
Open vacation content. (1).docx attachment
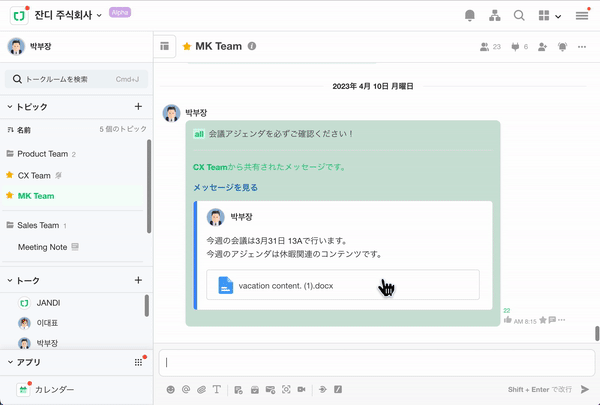click(x=343, y=285)
